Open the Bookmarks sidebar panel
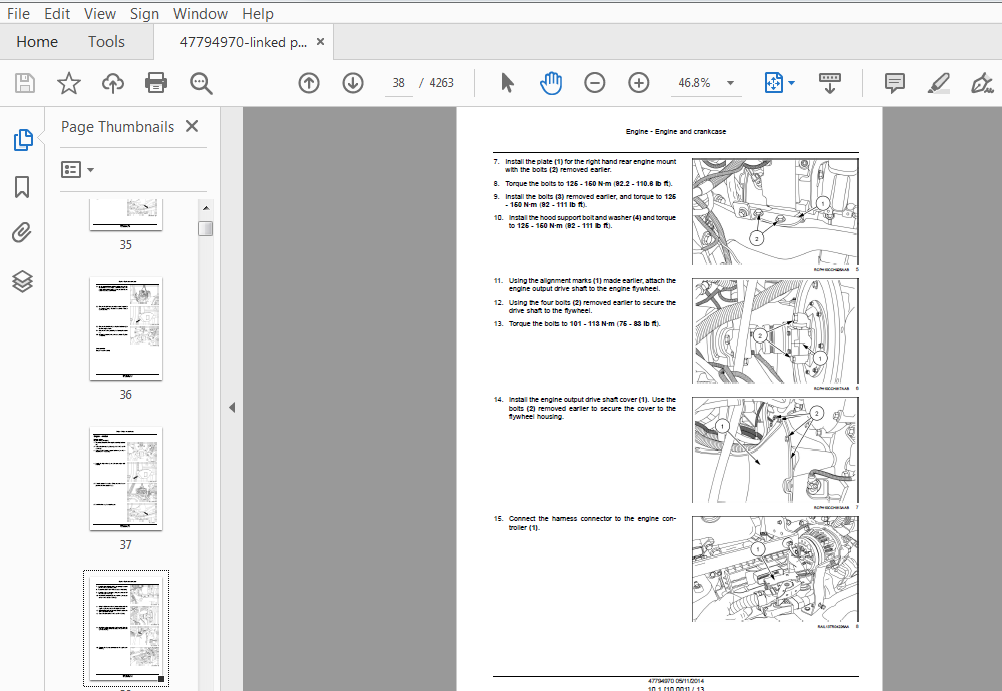The height and width of the screenshot is (691, 1002). [x=22, y=187]
